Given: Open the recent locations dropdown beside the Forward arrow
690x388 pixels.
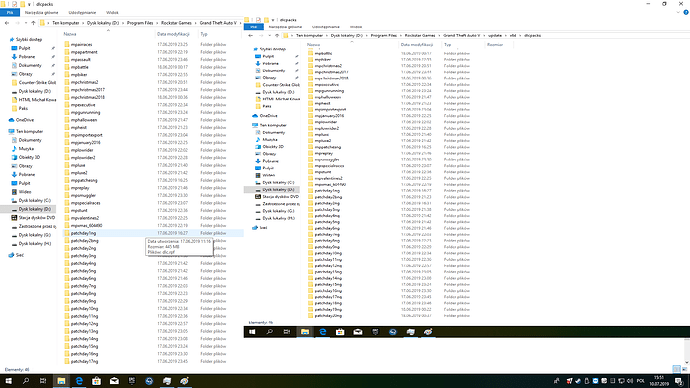Looking at the screenshot, I should coord(25,23).
